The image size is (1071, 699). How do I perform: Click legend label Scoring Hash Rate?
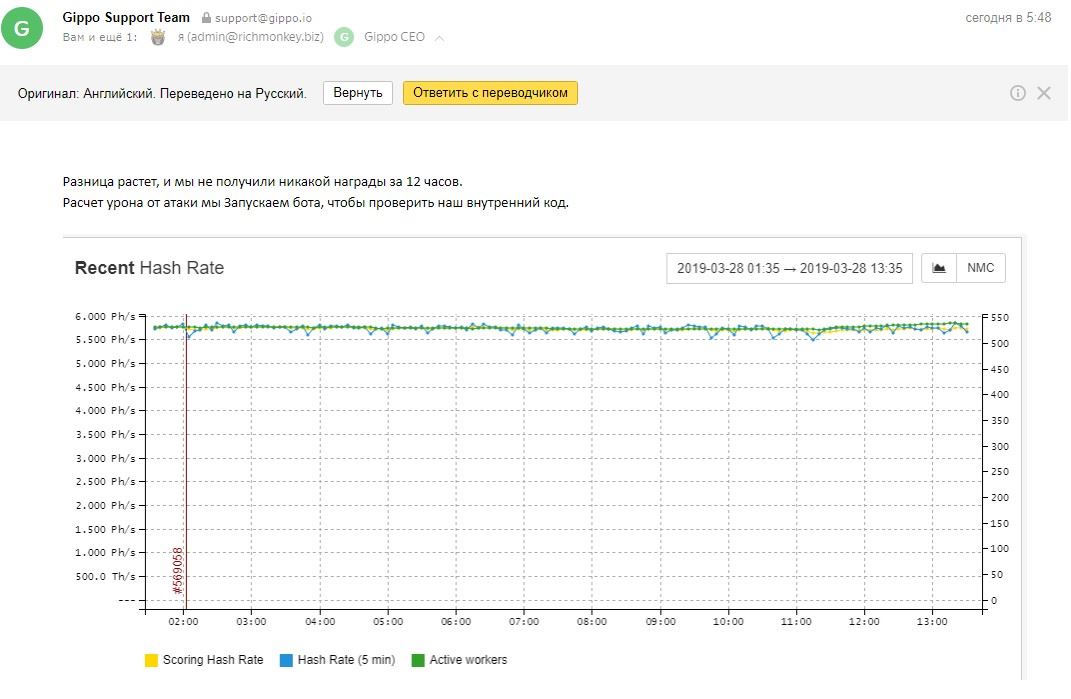tap(213, 660)
